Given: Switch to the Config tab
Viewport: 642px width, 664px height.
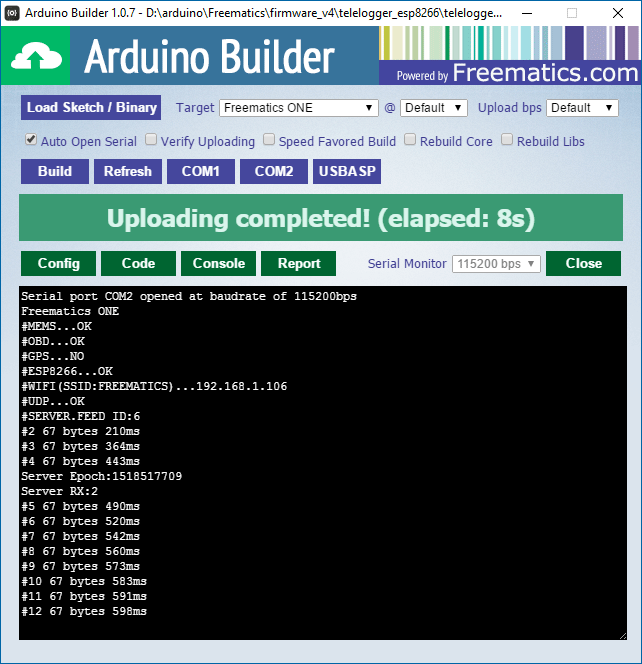Looking at the screenshot, I should point(58,263).
